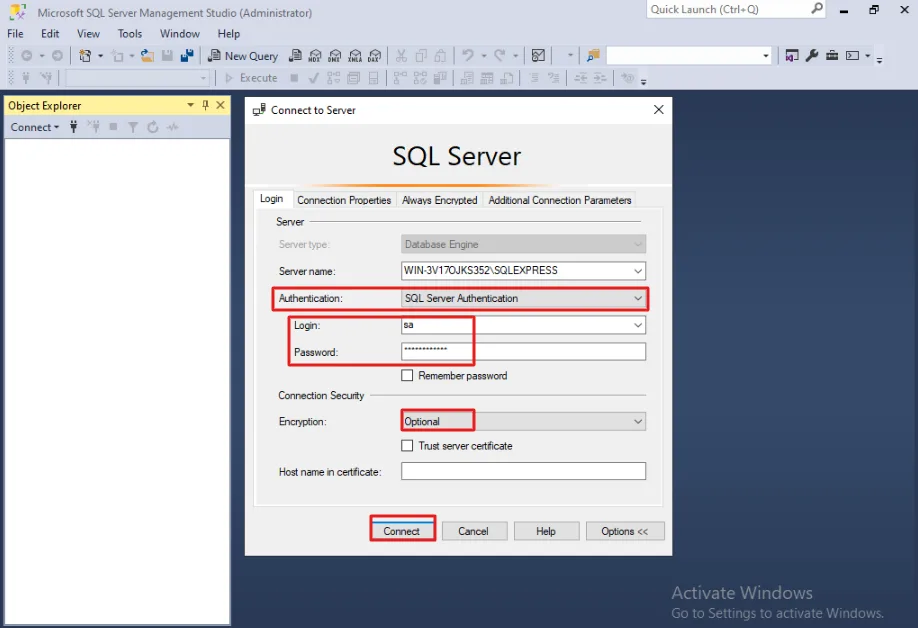The image size is (918, 628).
Task: Collapse options with Options << button
Action: pyautogui.click(x=625, y=531)
